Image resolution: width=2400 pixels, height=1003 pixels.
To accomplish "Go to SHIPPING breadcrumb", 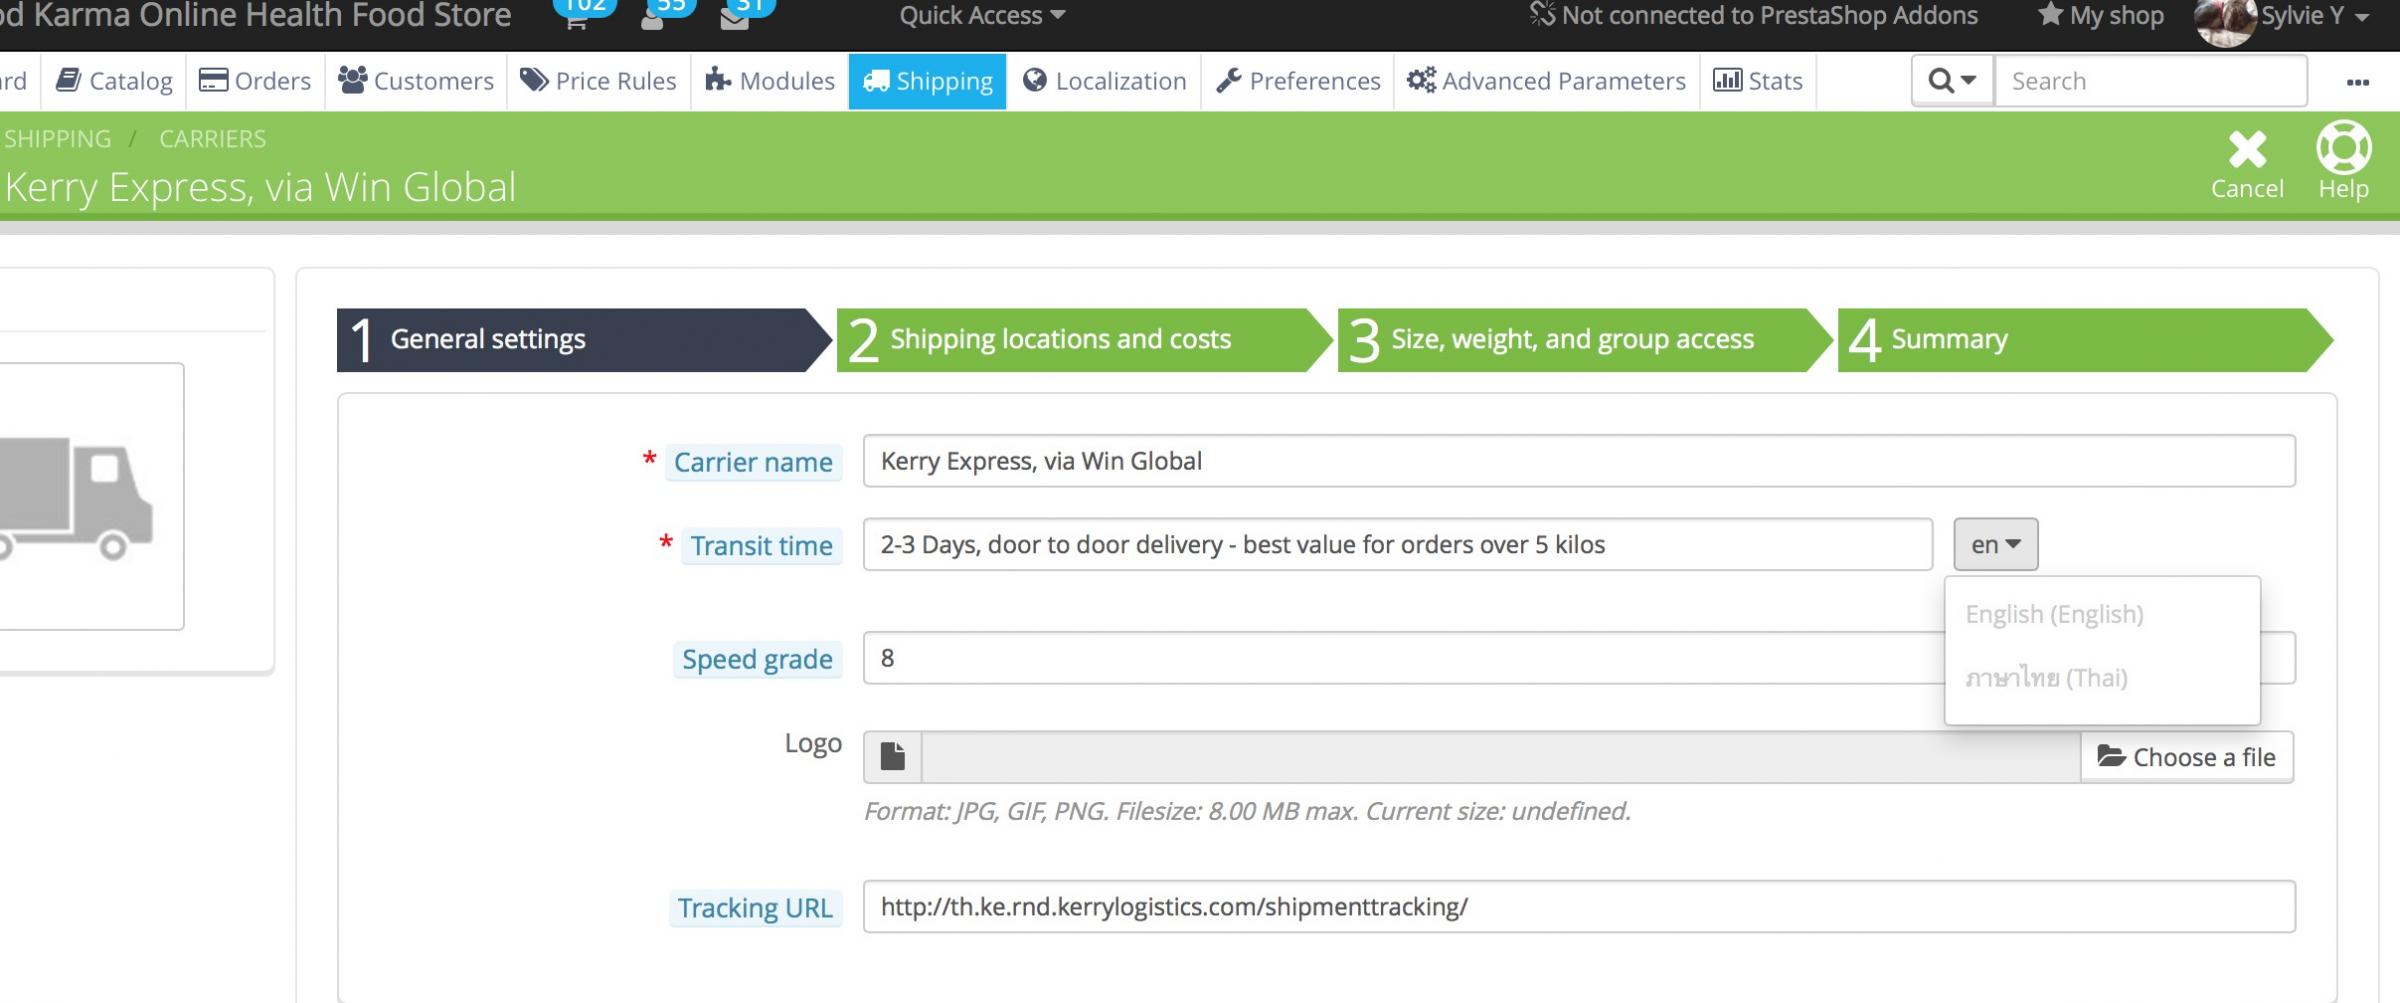I will pyautogui.click(x=57, y=139).
